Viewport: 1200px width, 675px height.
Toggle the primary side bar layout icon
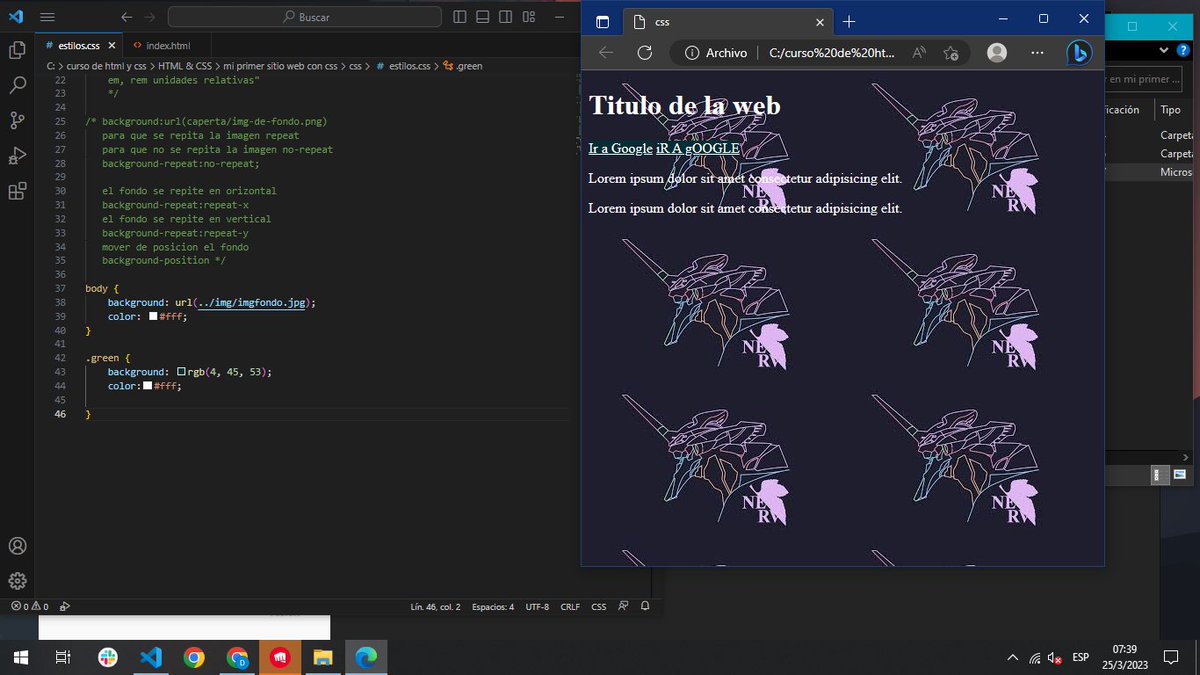click(x=460, y=17)
